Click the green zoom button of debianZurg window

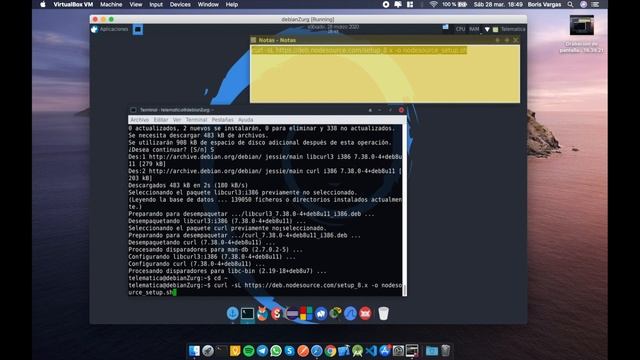(x=111, y=19)
